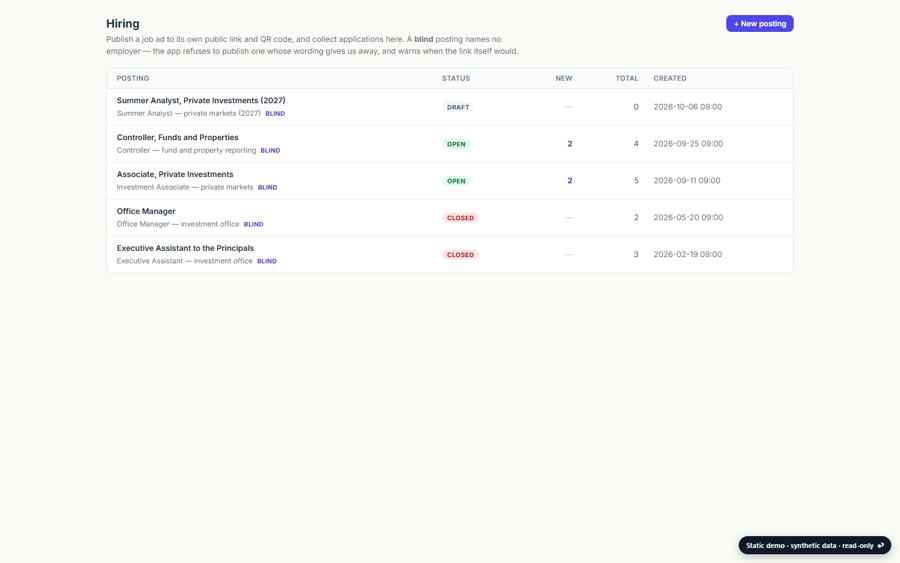900x563 pixels.
Task: Click the return arrow icon in the static demo badge
Action: click(880, 545)
